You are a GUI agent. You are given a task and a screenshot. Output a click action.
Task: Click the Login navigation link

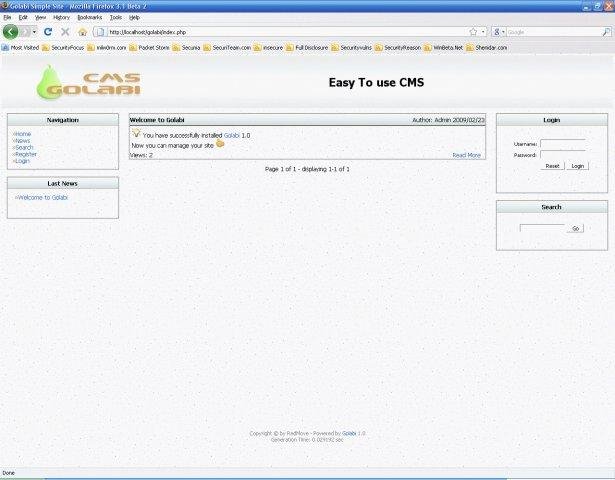(x=22, y=161)
